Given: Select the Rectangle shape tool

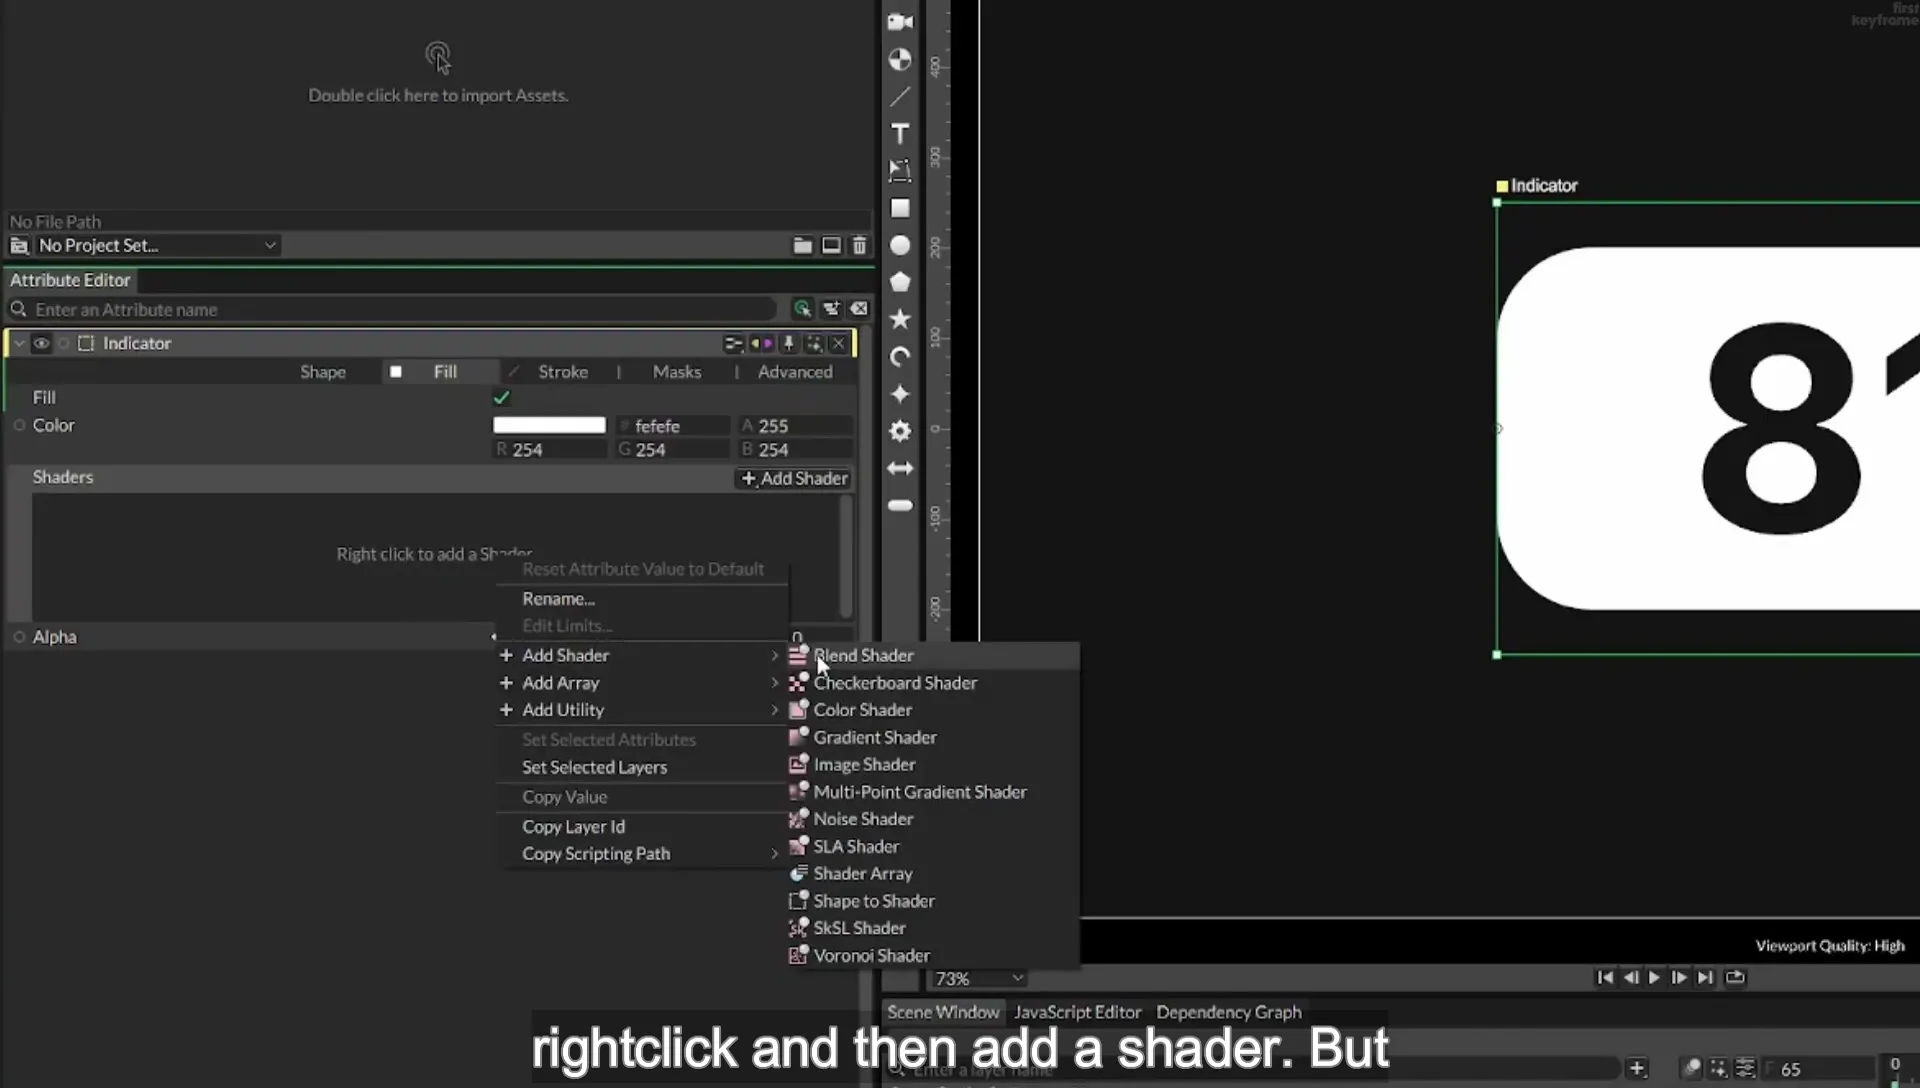Looking at the screenshot, I should (900, 208).
